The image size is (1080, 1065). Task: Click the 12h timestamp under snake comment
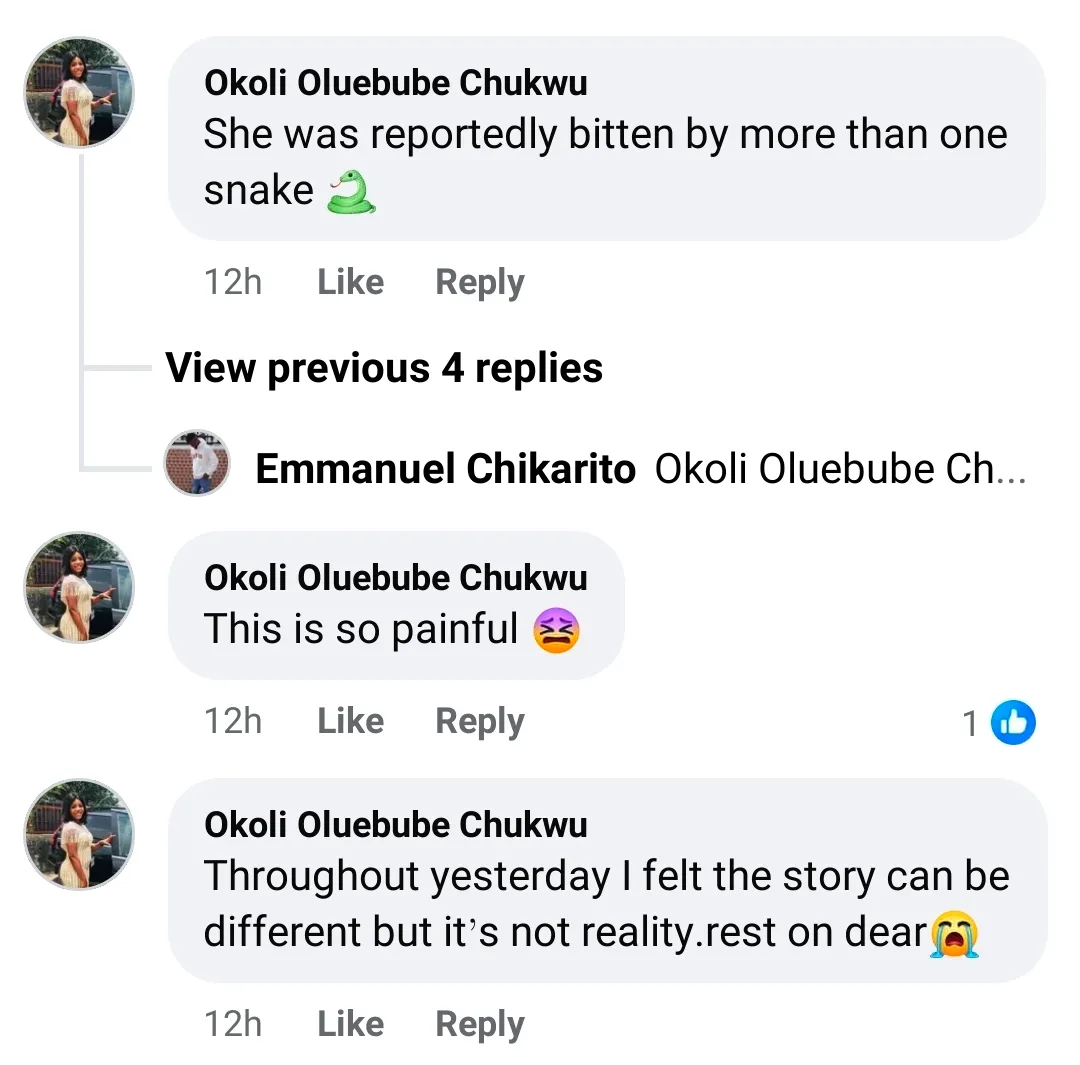[233, 282]
